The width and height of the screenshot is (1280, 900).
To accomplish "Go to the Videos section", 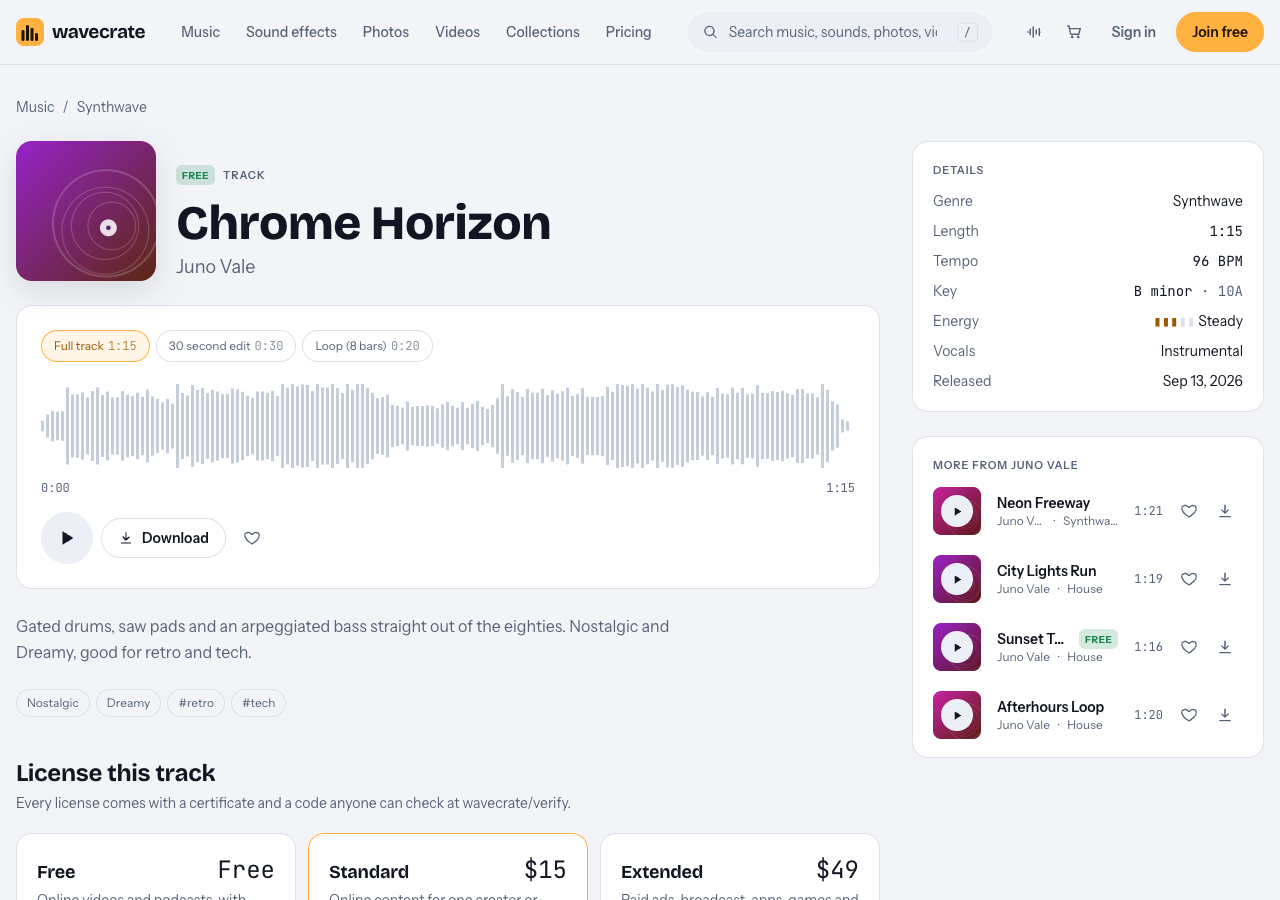I will [x=457, y=32].
